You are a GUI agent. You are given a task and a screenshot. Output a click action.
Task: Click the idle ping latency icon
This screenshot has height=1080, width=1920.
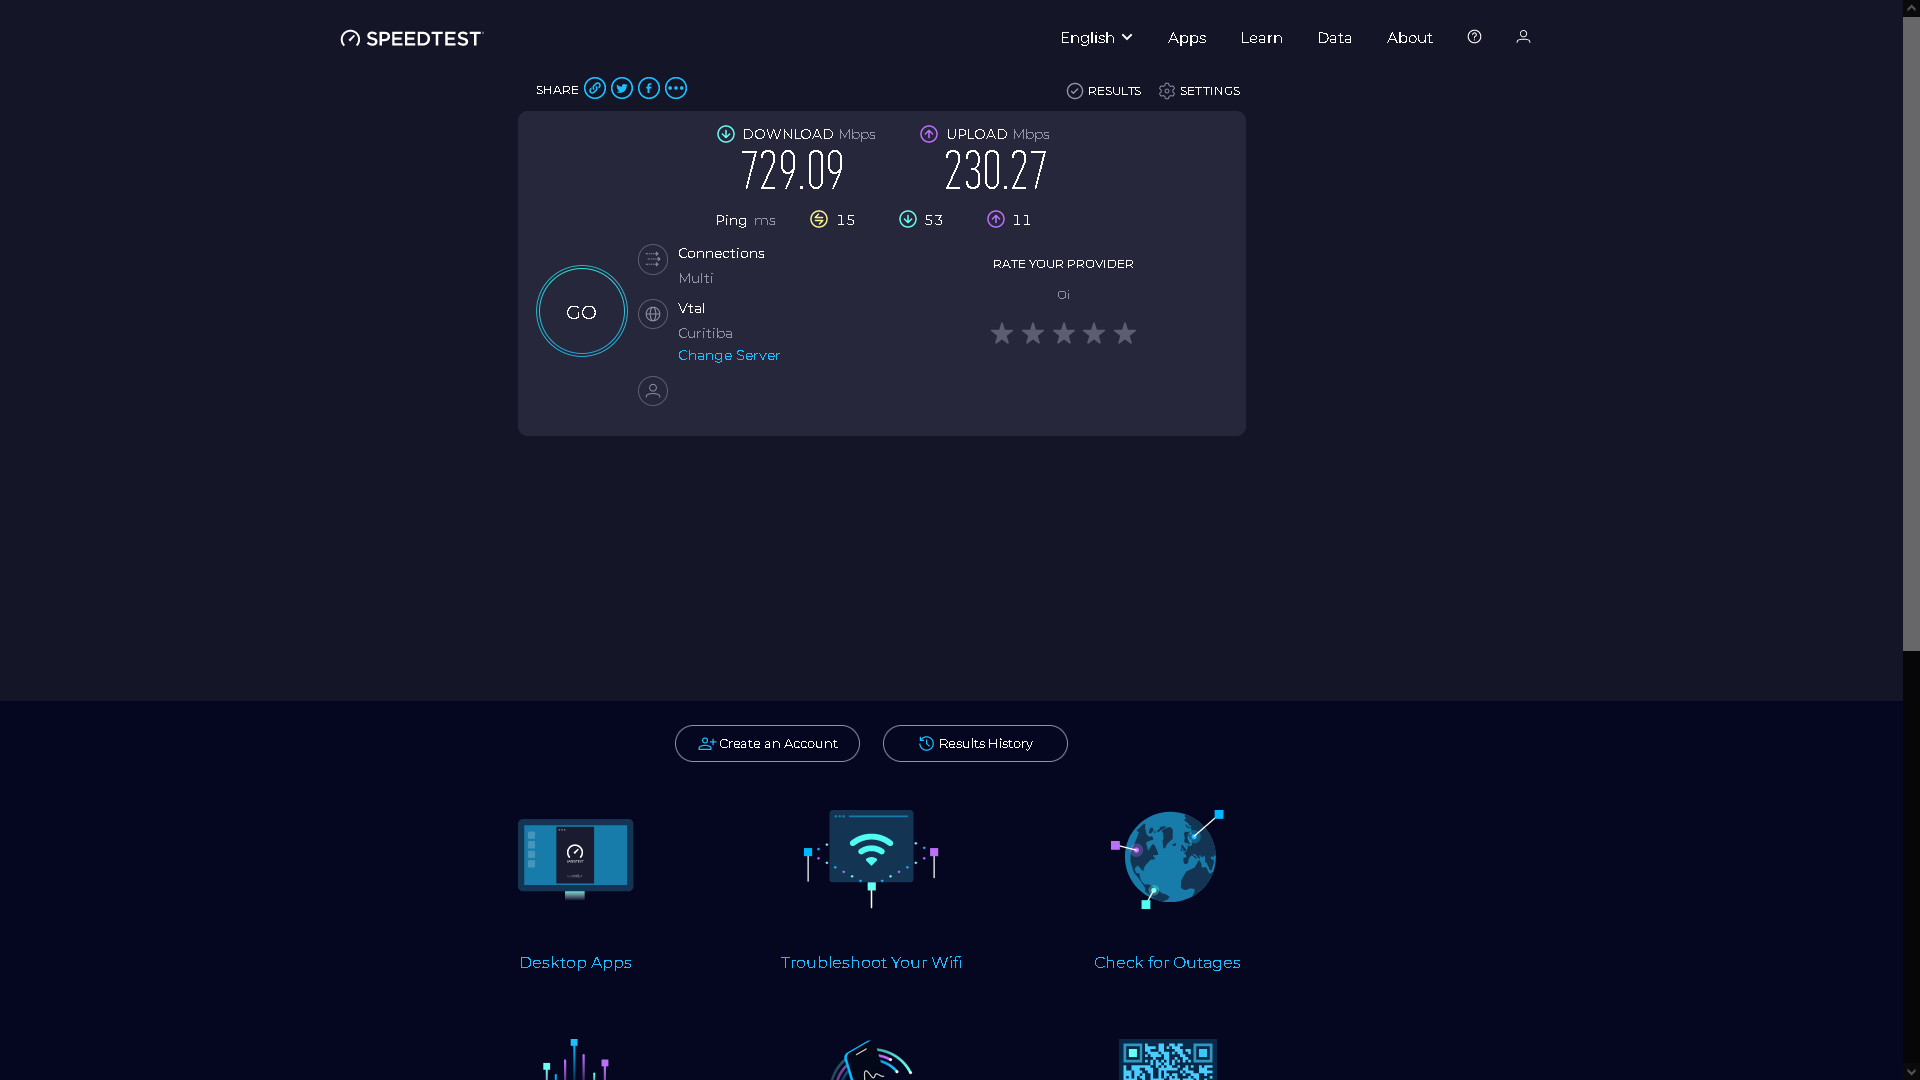819,219
